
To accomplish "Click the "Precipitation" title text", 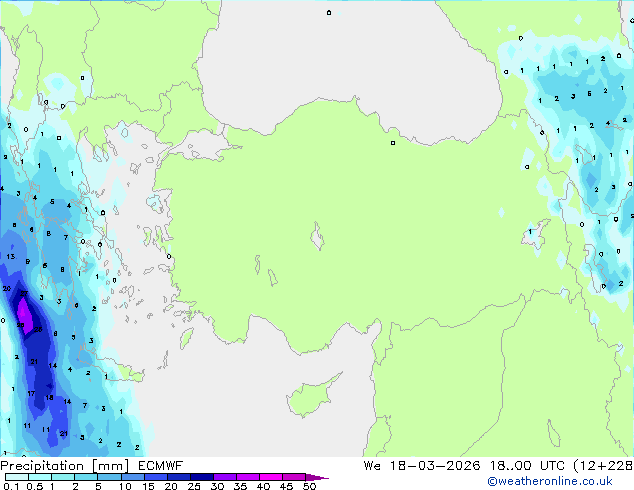I will click(42, 466).
